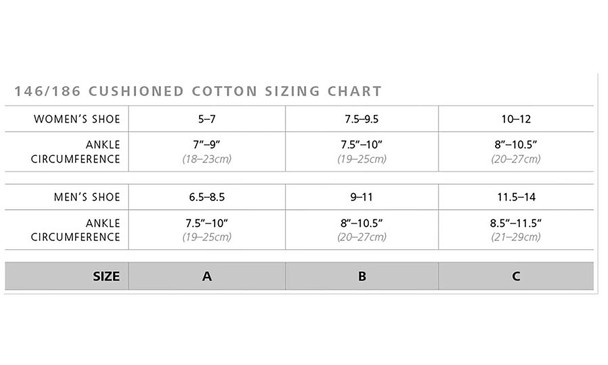The height and width of the screenshot is (365, 608).
Task: Select women's ankle circumference 7"–9" cell
Action: [207, 152]
